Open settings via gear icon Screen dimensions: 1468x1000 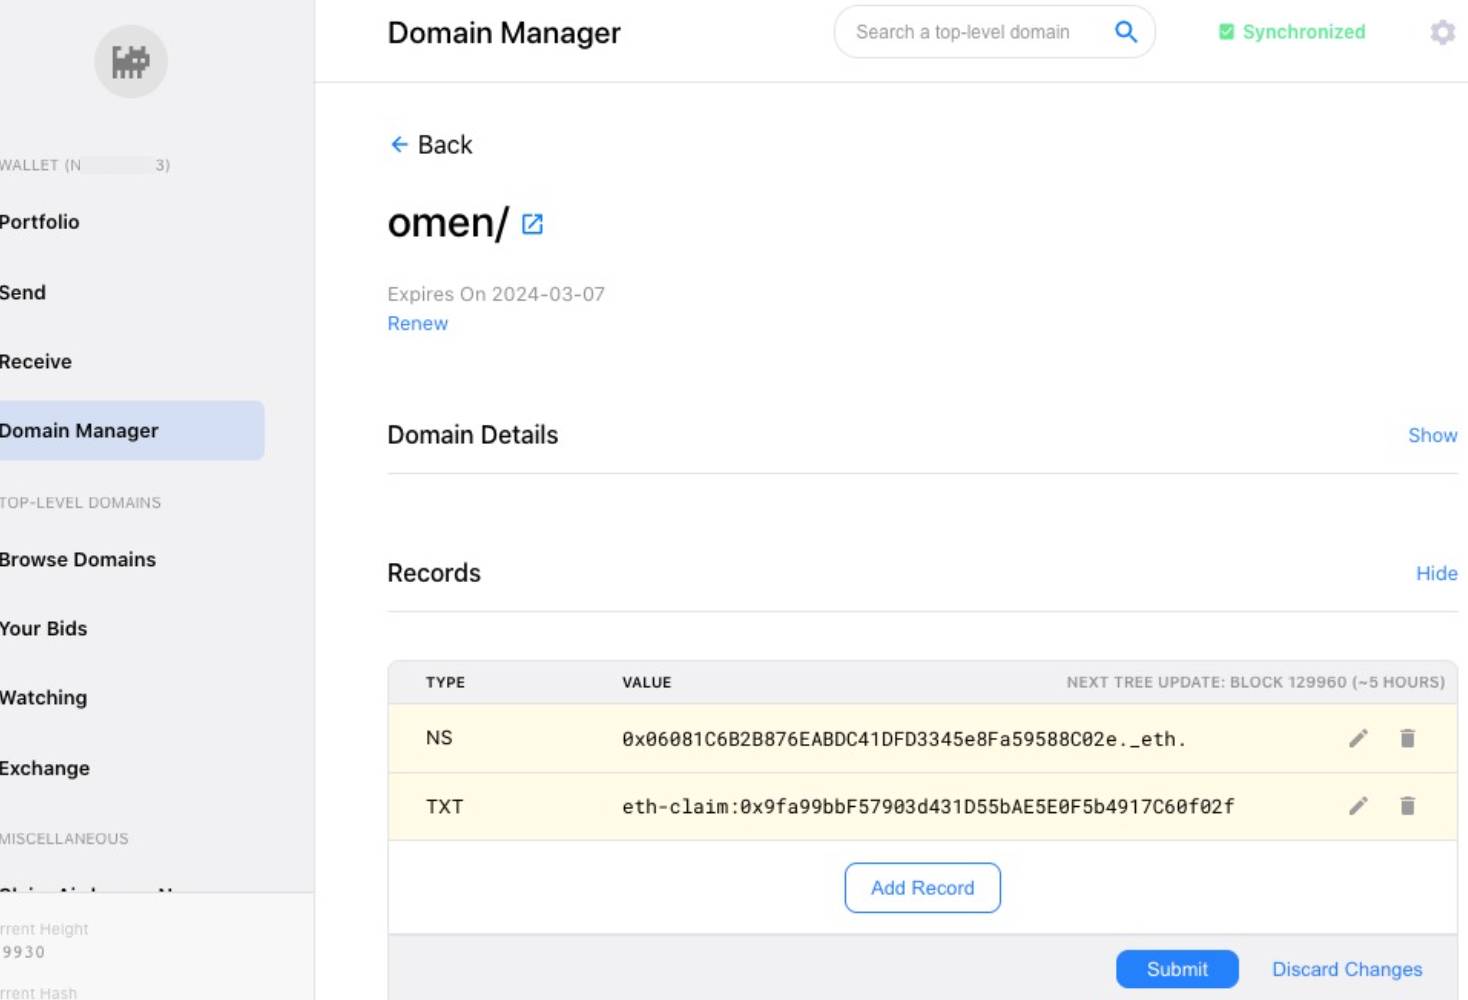1442,32
